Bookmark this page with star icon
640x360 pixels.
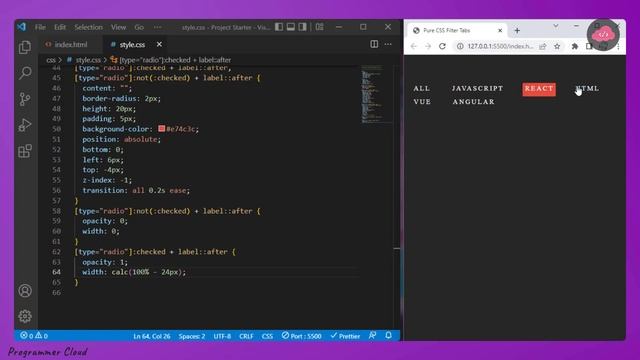click(557, 47)
